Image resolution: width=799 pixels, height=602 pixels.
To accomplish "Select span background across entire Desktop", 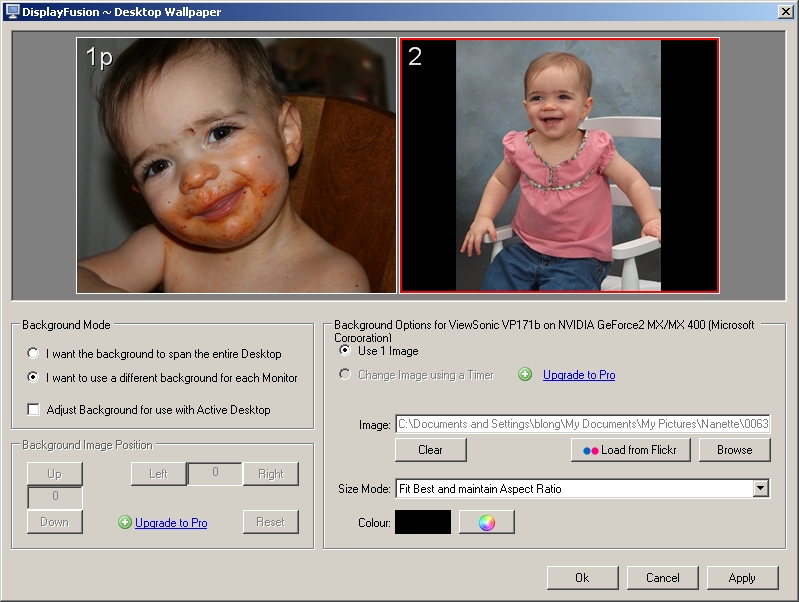I will coord(34,354).
